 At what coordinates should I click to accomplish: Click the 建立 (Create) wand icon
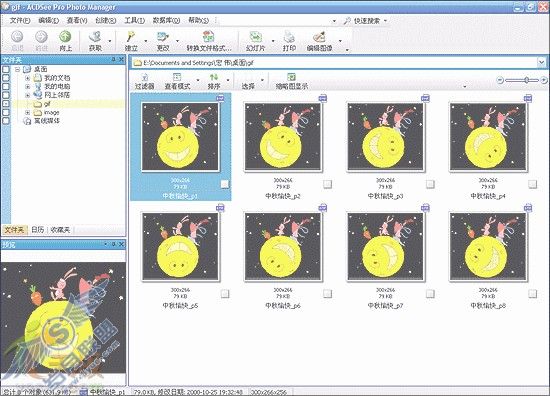pyautogui.click(x=131, y=36)
